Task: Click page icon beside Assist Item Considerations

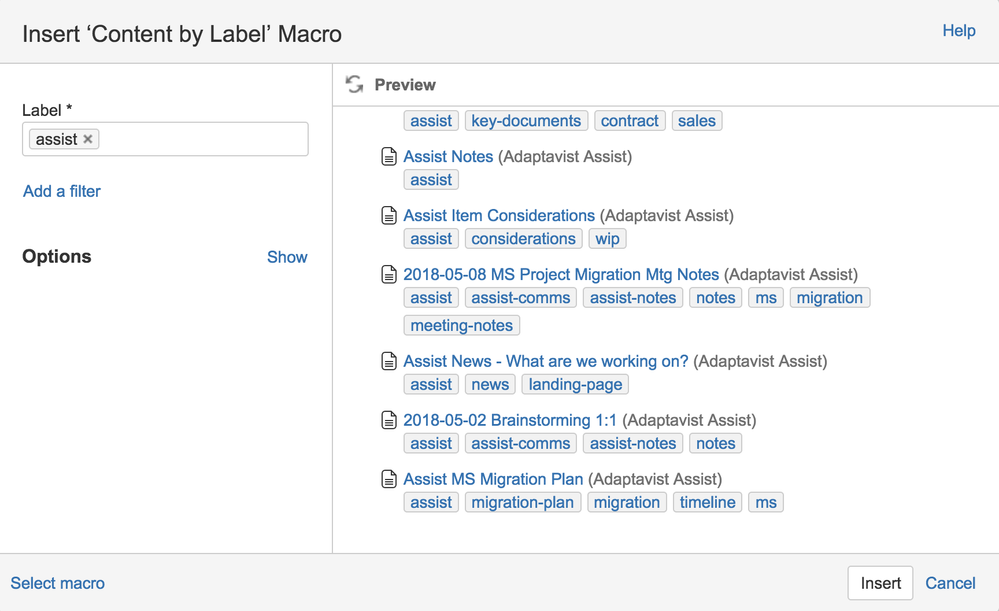Action: coord(389,216)
